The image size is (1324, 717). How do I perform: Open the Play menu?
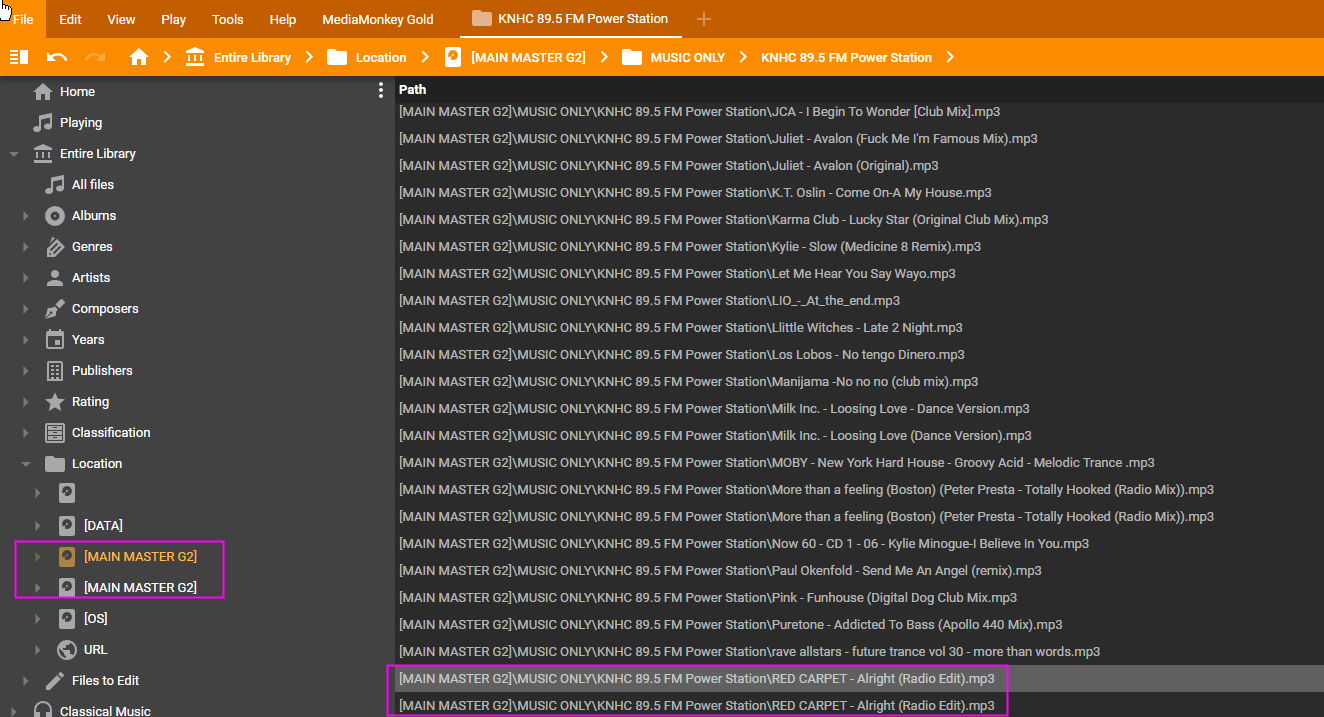(x=173, y=19)
